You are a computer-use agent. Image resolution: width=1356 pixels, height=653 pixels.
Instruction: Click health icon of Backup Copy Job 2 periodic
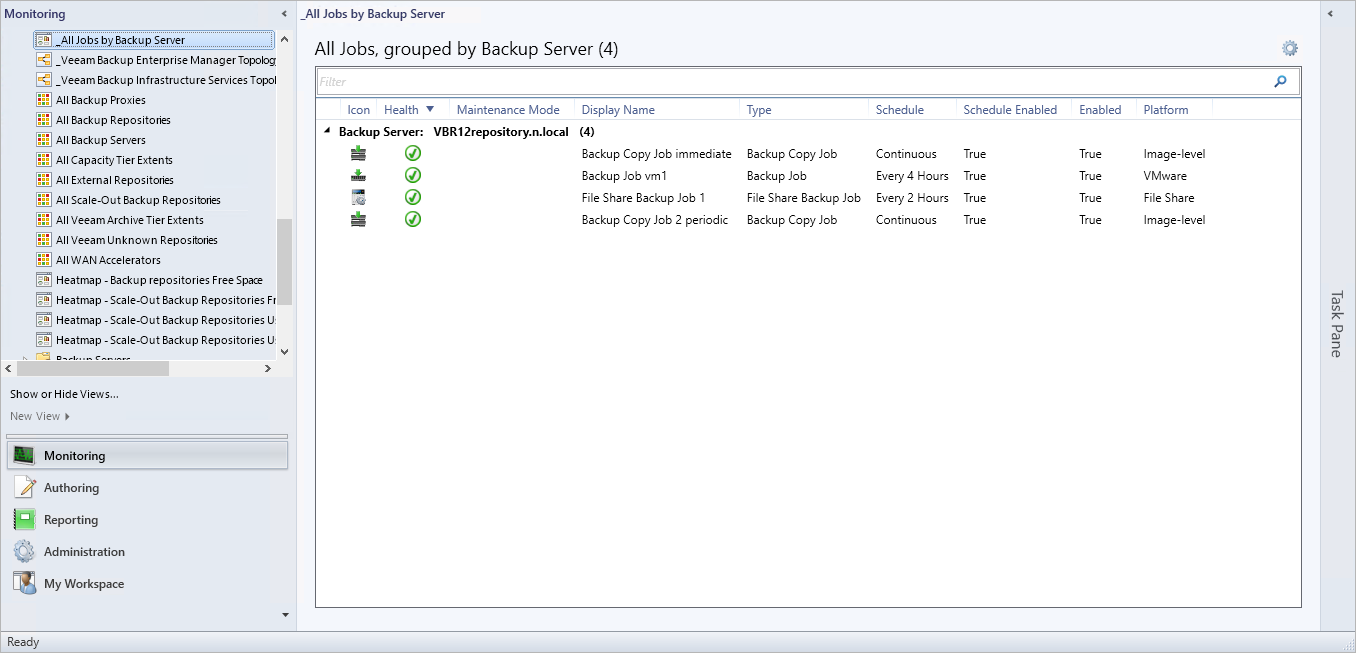[413, 220]
